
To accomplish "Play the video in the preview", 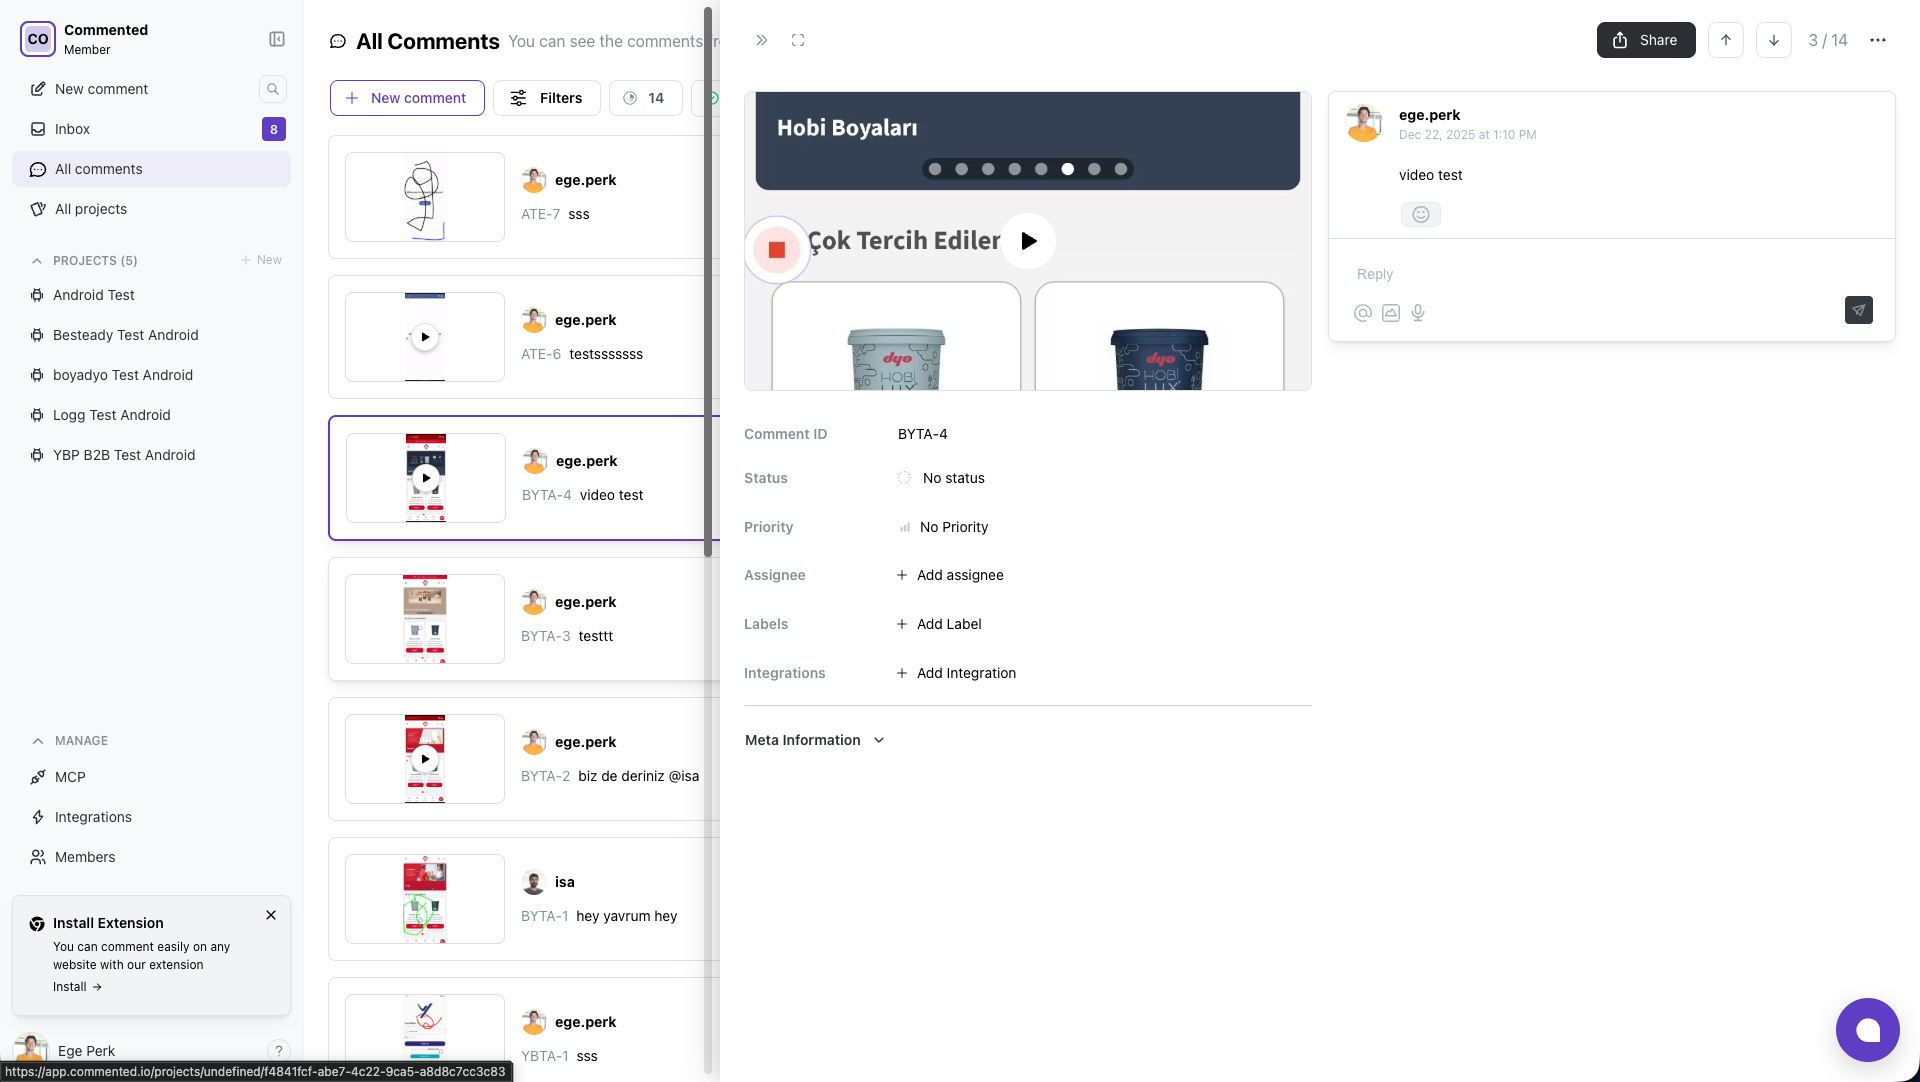I will pos(1028,241).
